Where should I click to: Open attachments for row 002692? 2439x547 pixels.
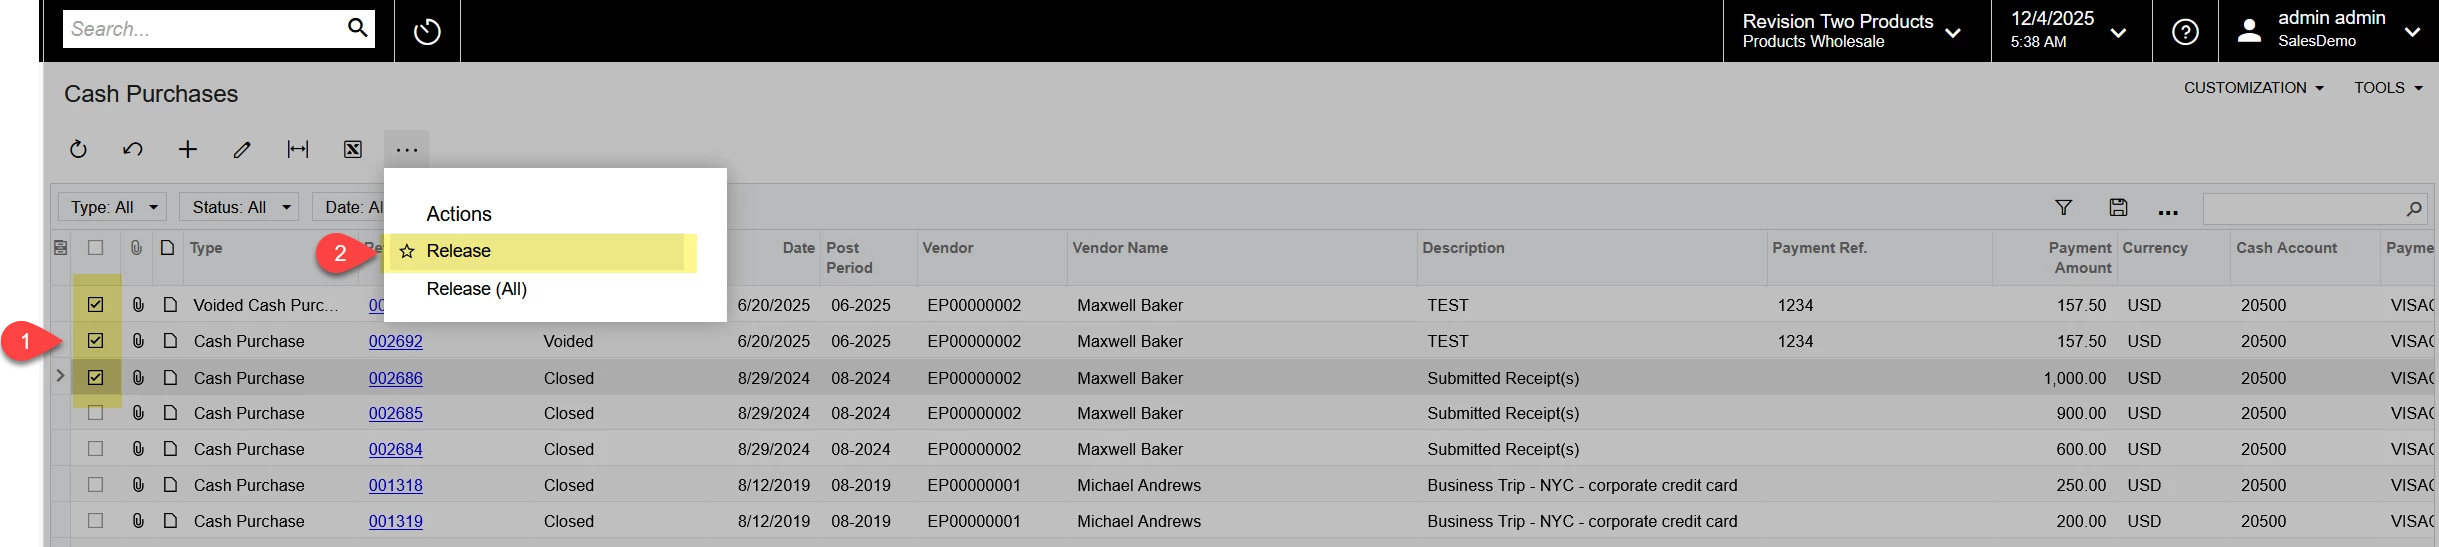coord(138,341)
